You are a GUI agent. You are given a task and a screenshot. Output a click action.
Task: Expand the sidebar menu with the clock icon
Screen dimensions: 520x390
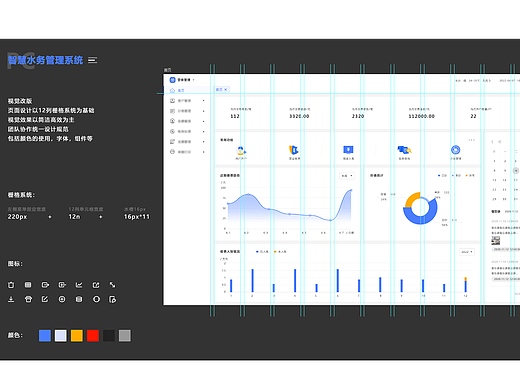click(203, 131)
